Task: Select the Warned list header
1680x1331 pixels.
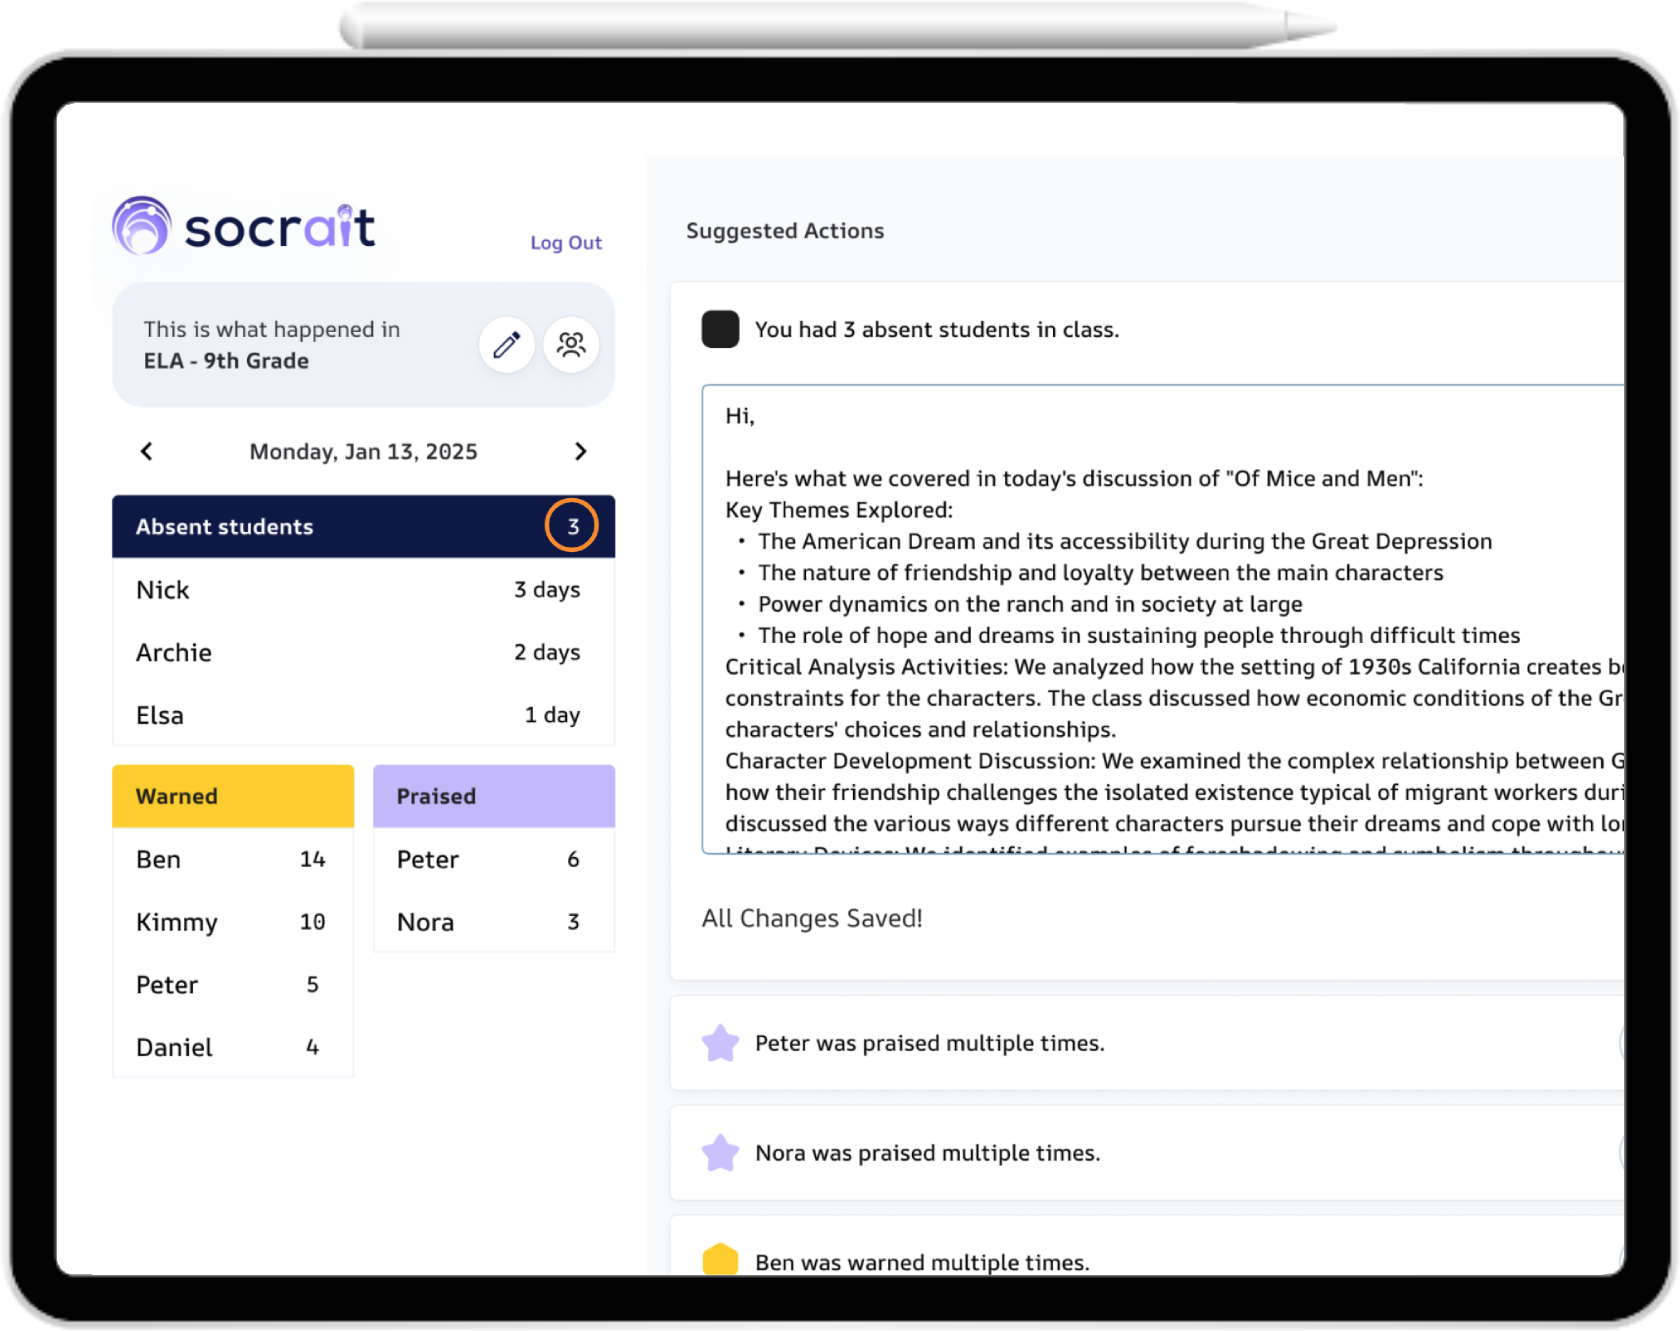Action: [x=232, y=796]
